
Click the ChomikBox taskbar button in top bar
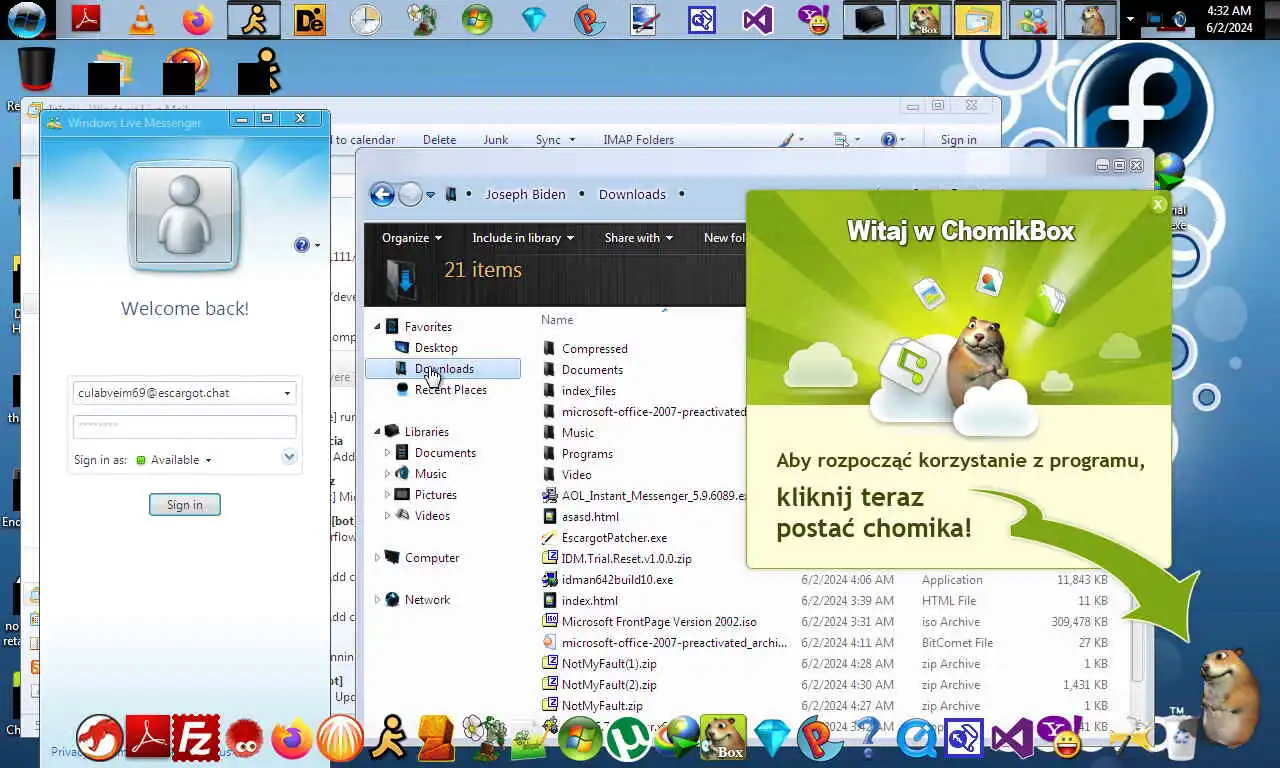(924, 19)
